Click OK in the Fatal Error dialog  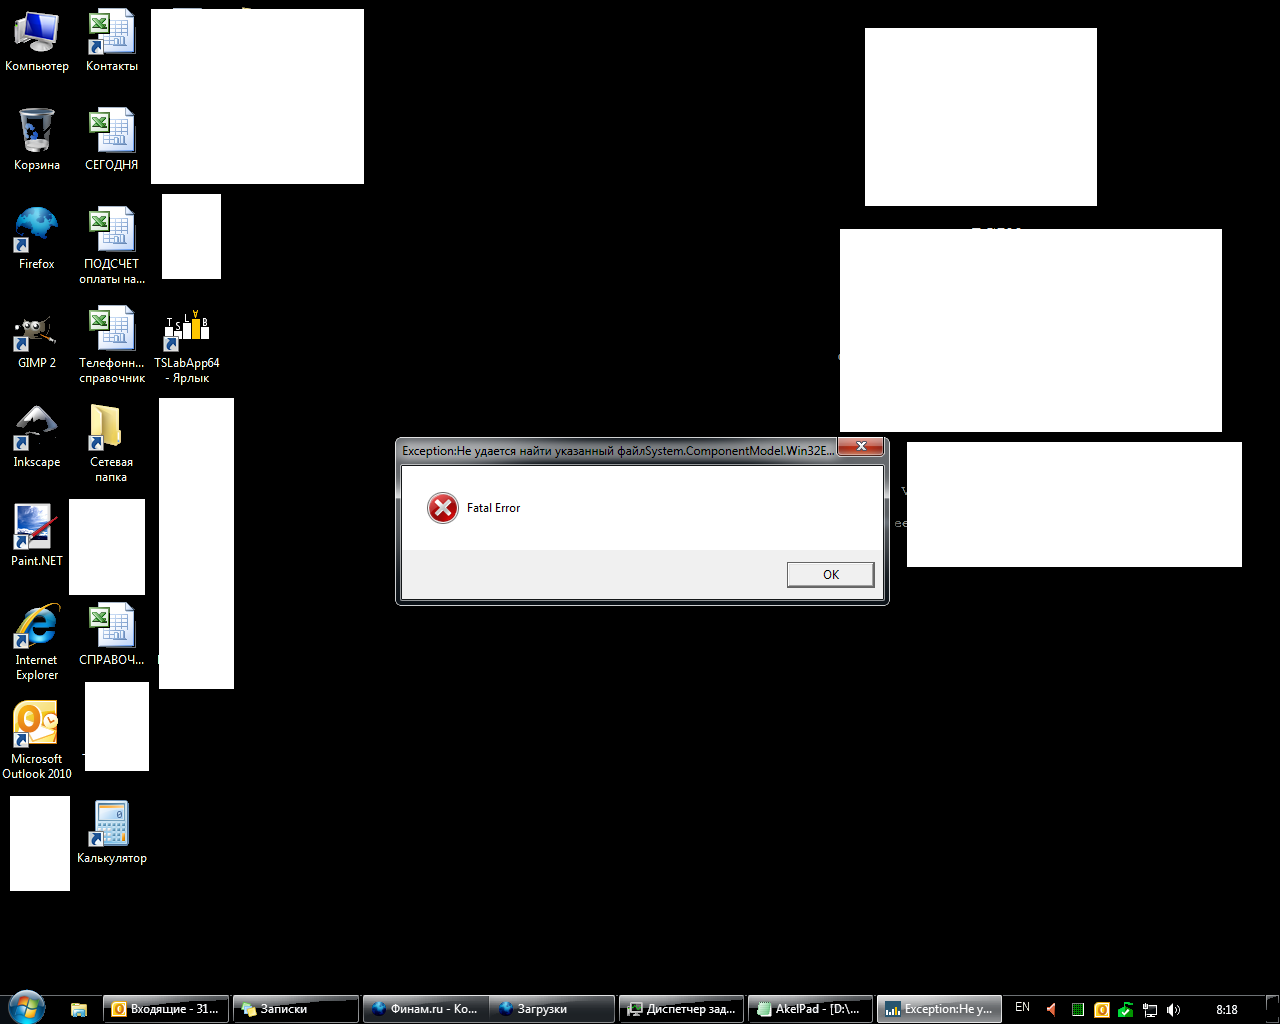(x=830, y=574)
